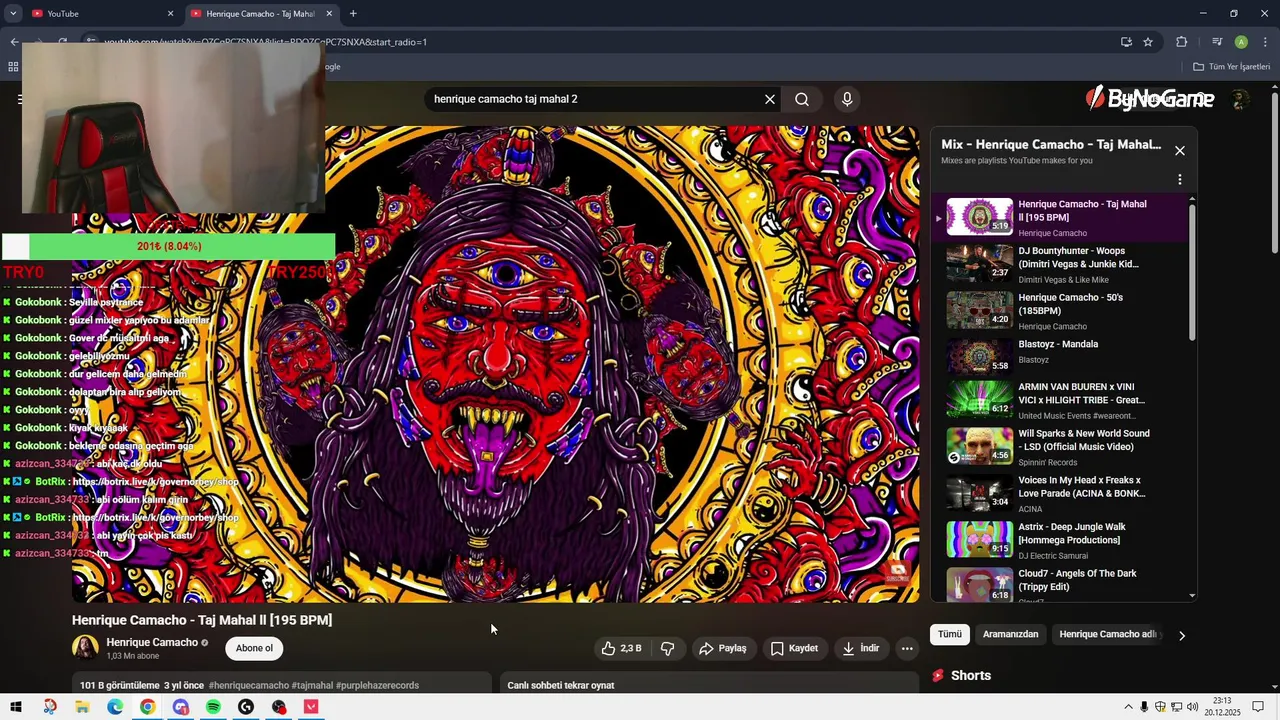Open Chrome three-dot menu

1265,42
